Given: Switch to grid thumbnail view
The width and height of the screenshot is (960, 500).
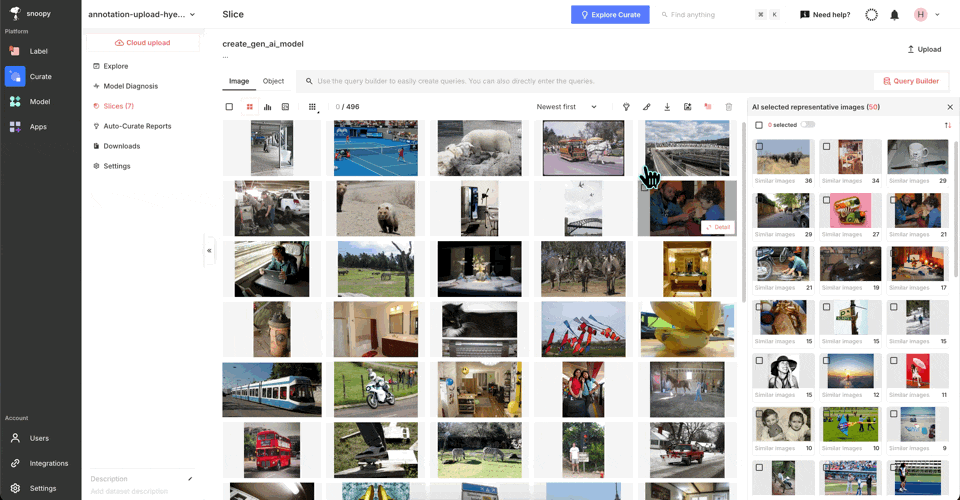Looking at the screenshot, I should point(249,106).
